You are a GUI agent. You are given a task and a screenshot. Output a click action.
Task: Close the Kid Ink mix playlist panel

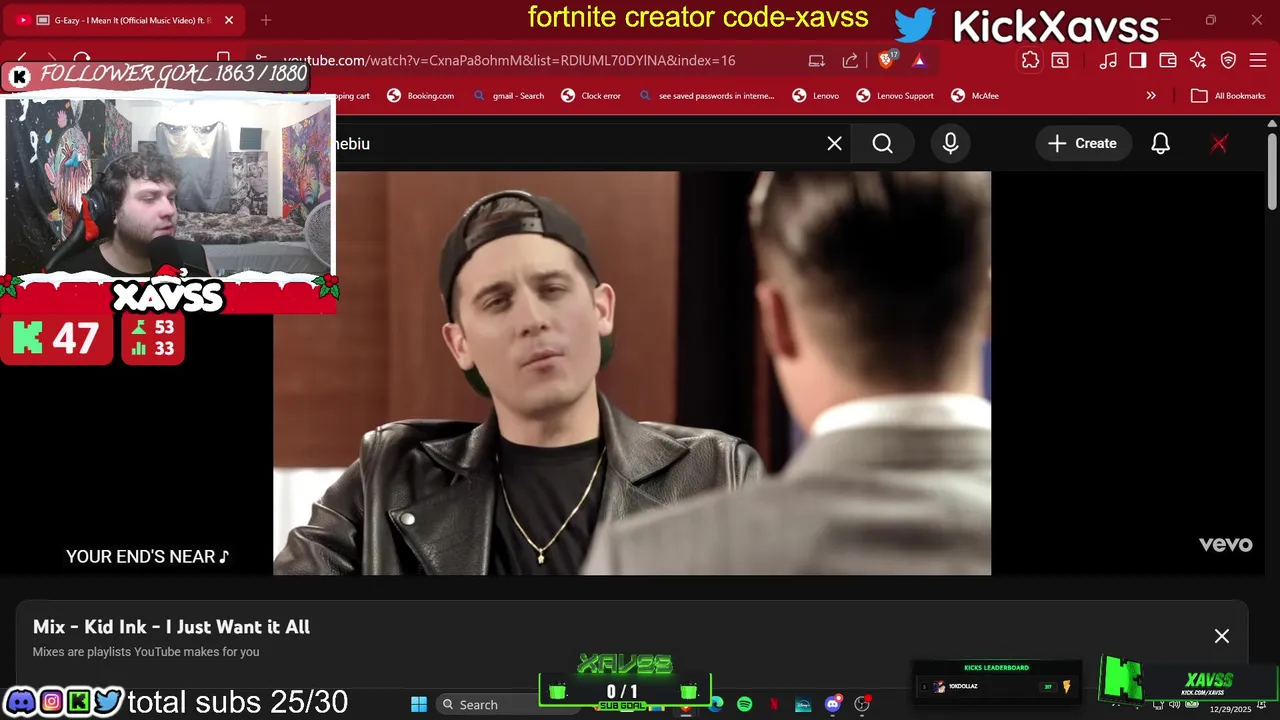[1221, 636]
